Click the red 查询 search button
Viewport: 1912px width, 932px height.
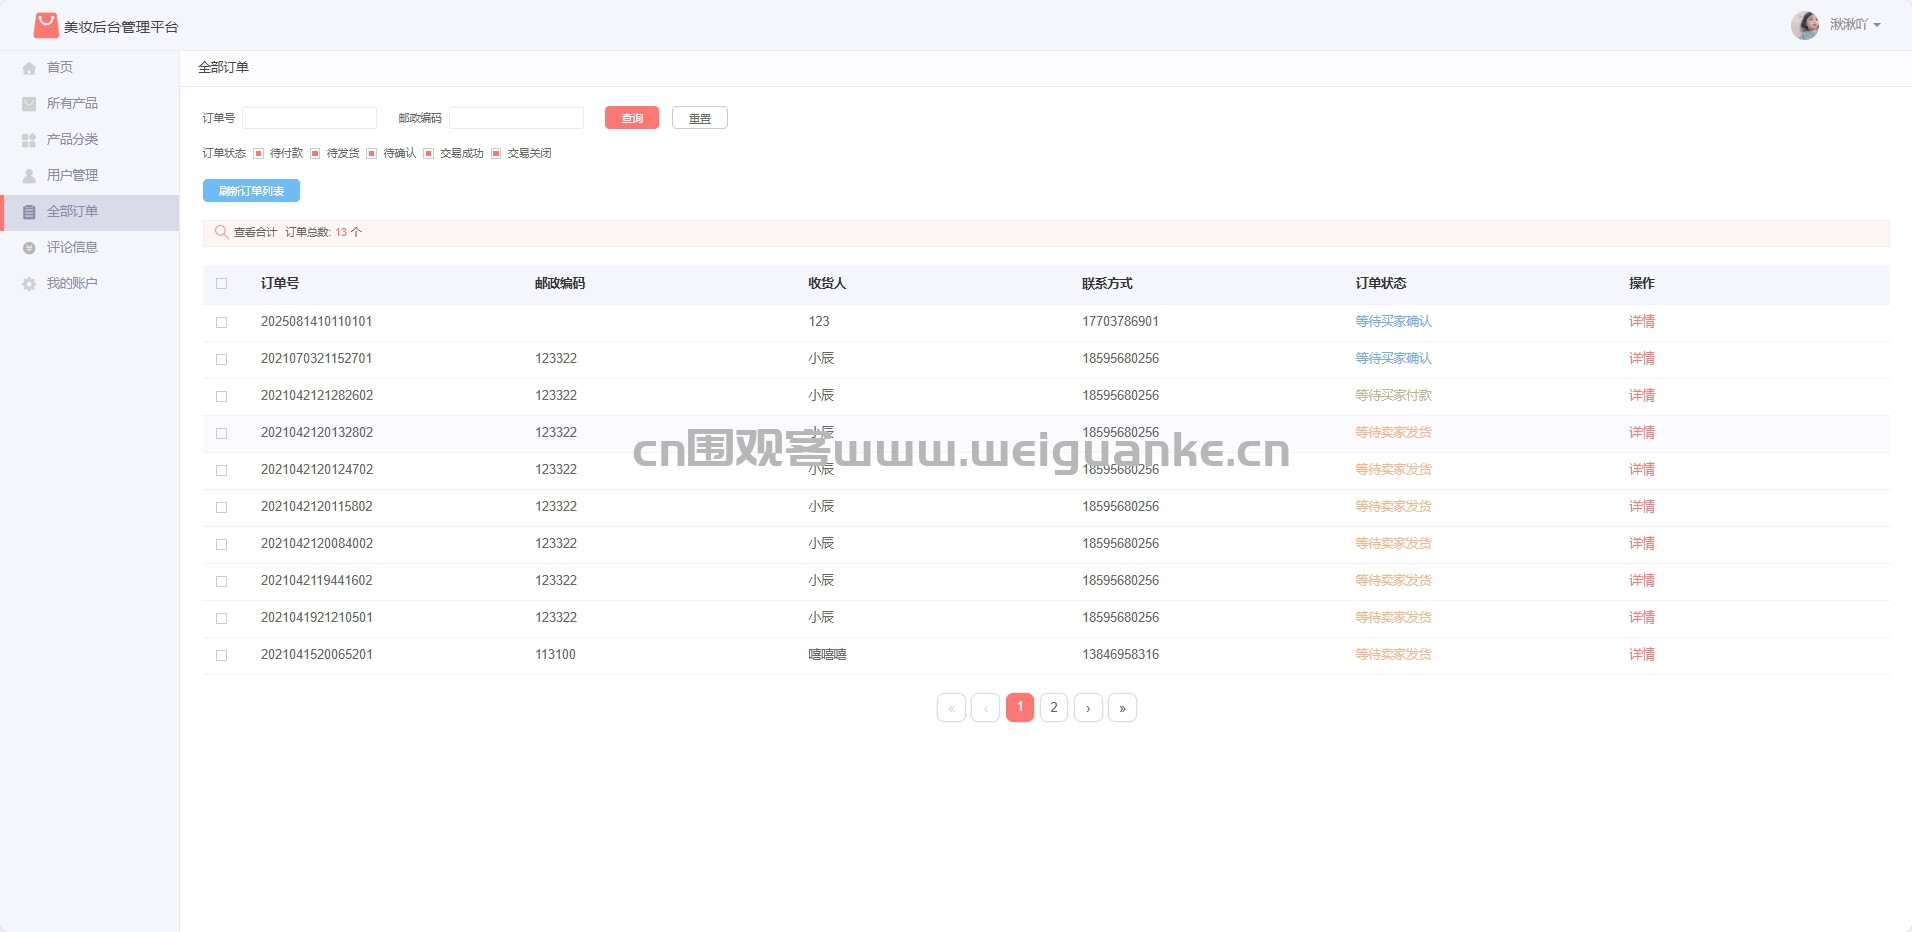coord(632,118)
